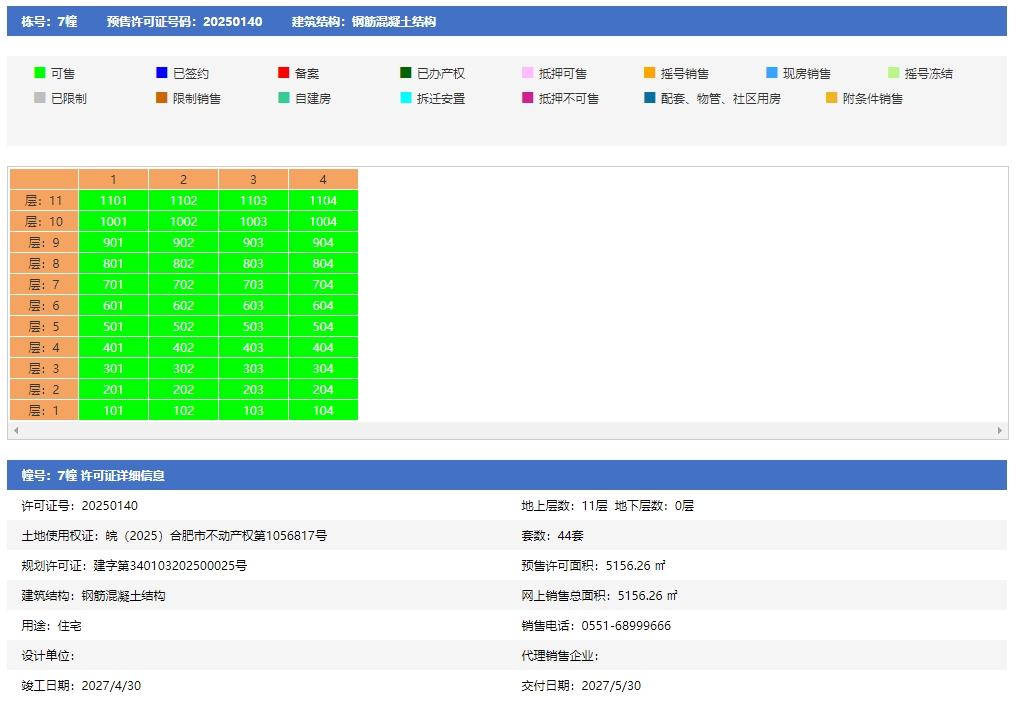The width and height of the screenshot is (1017, 709).
Task: Click the 地上层数: 11层 text
Action: tap(564, 505)
